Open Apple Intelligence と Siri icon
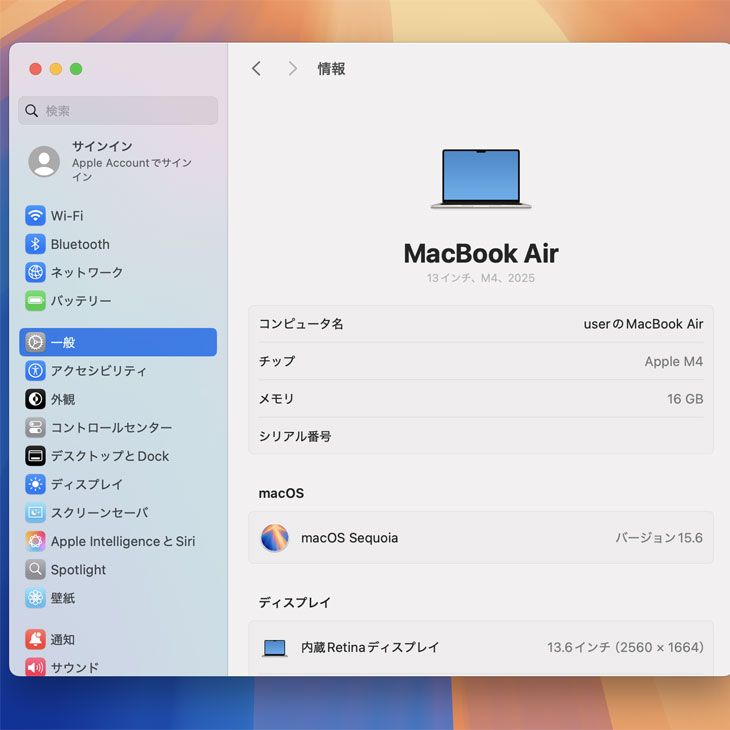The width and height of the screenshot is (730, 730). coord(35,541)
